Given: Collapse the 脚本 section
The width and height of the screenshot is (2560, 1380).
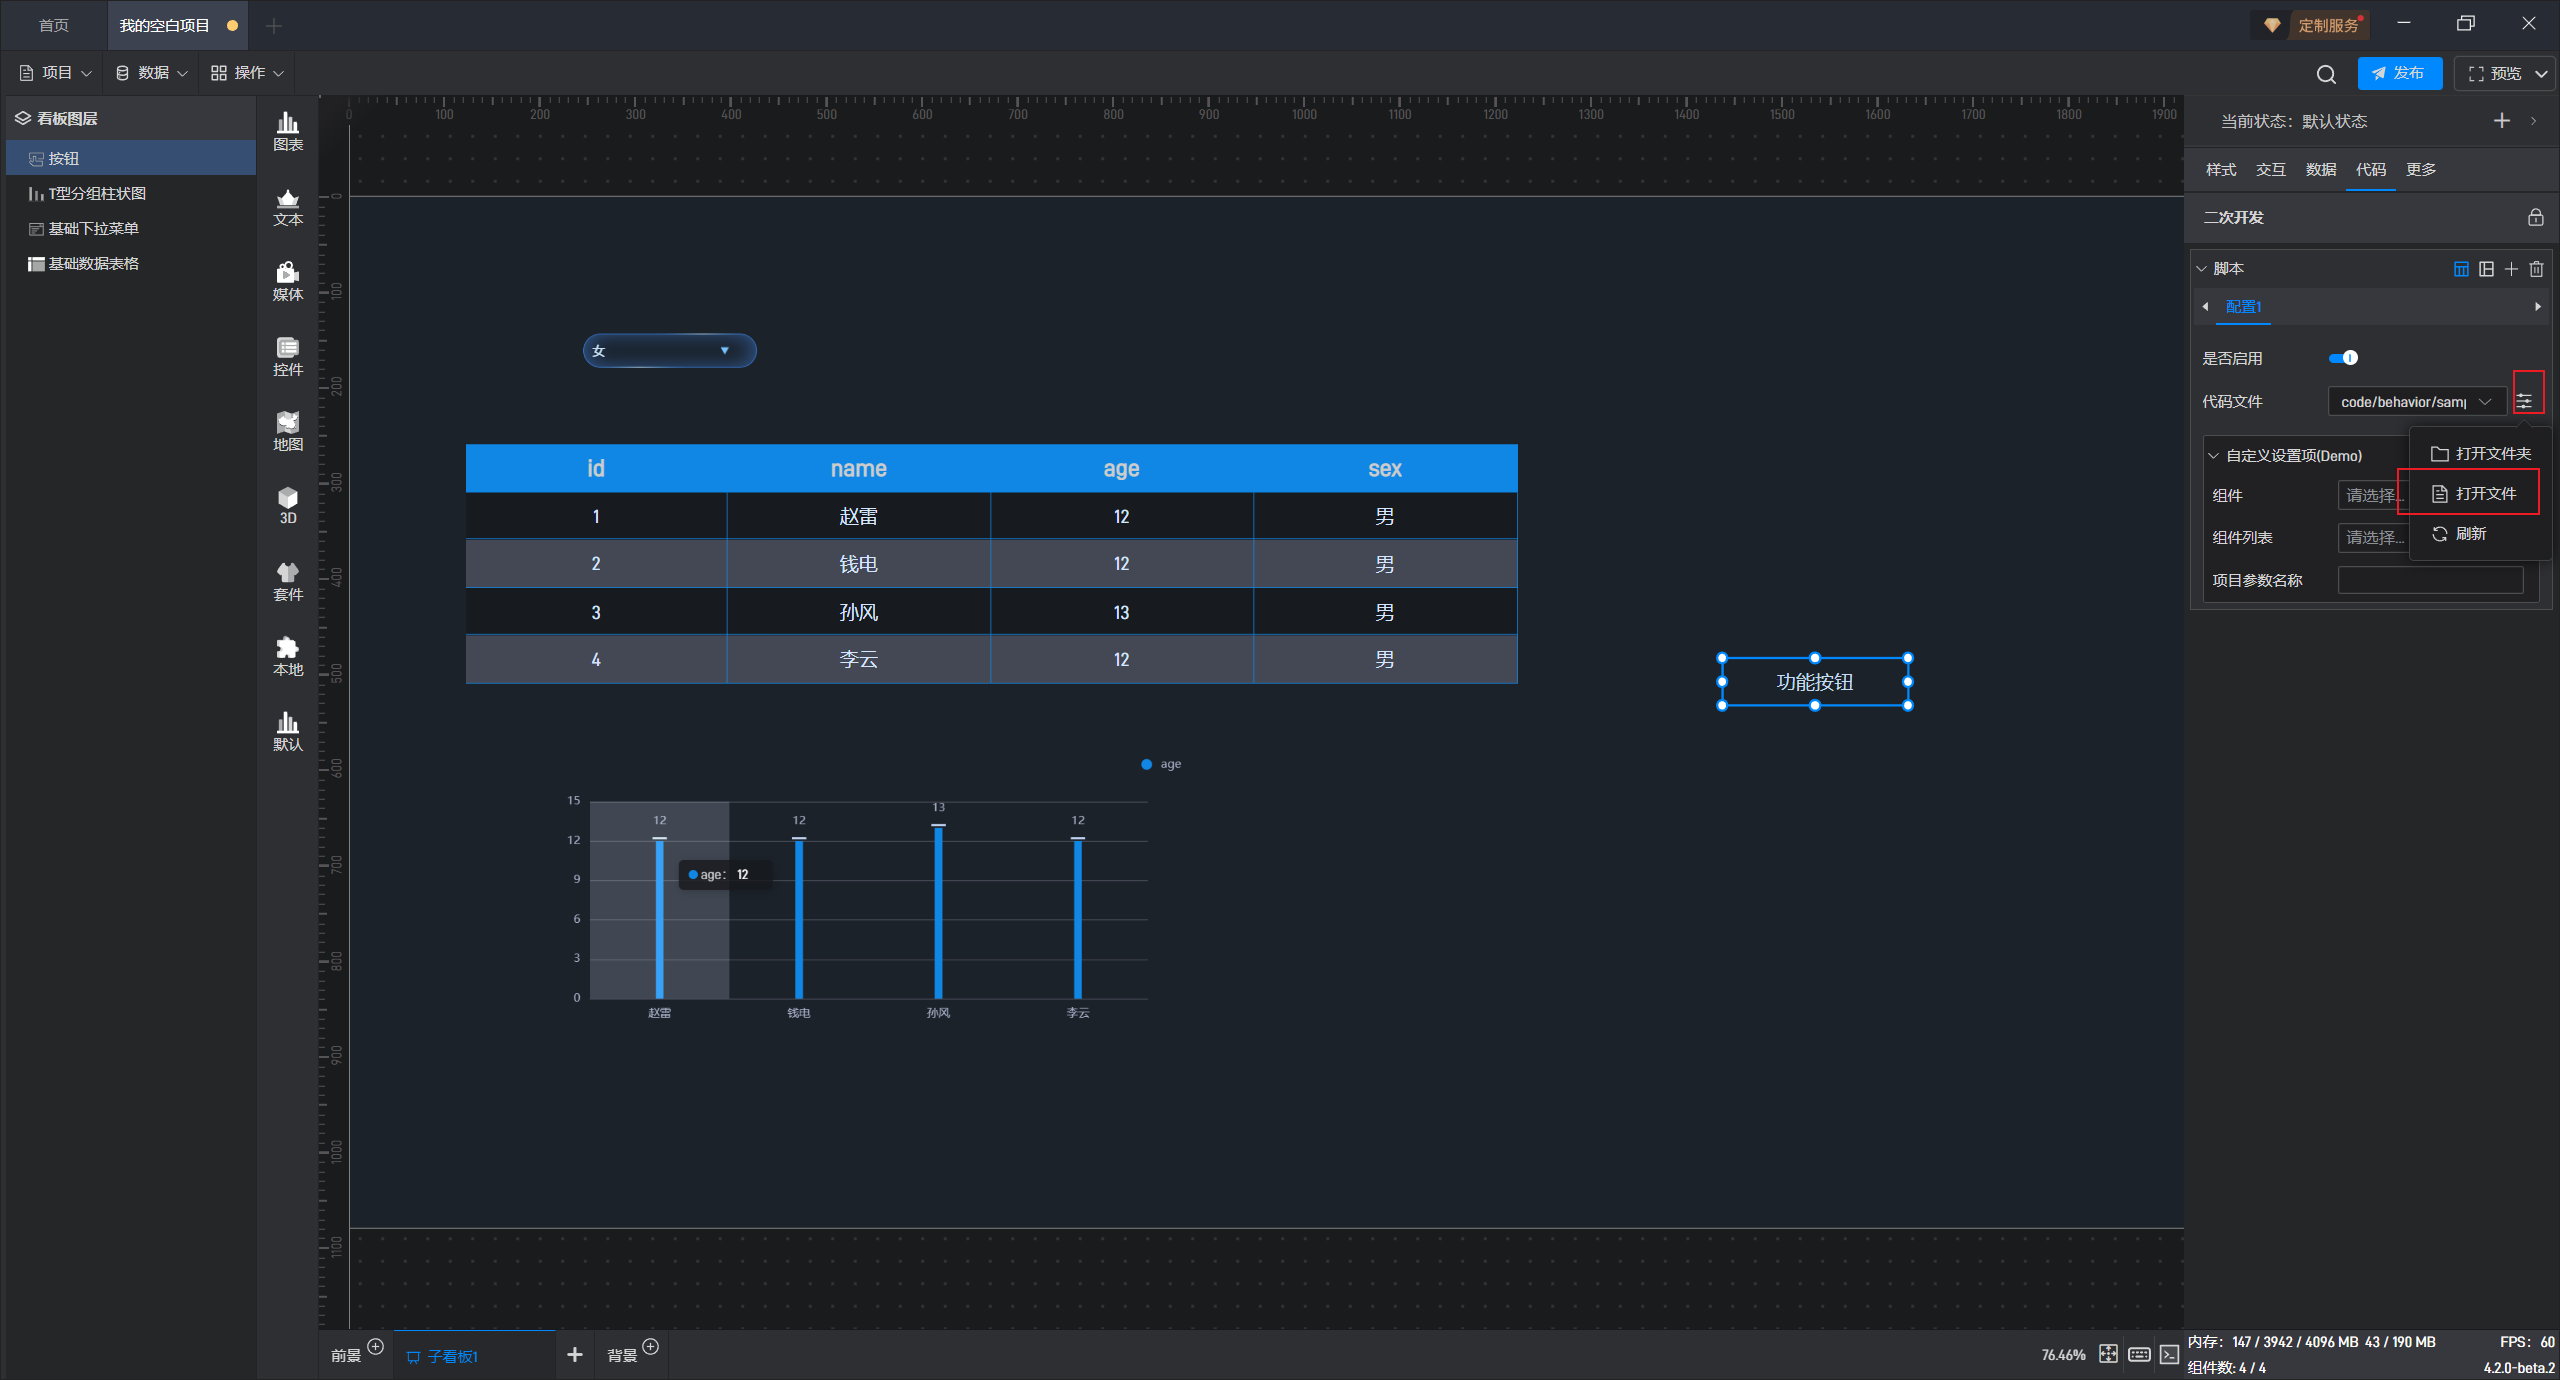Looking at the screenshot, I should pos(2201,269).
